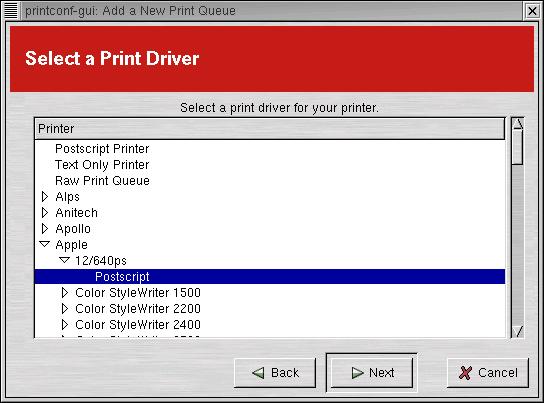
Task: Select the highlighted Postscript driver row
Action: click(x=270, y=276)
